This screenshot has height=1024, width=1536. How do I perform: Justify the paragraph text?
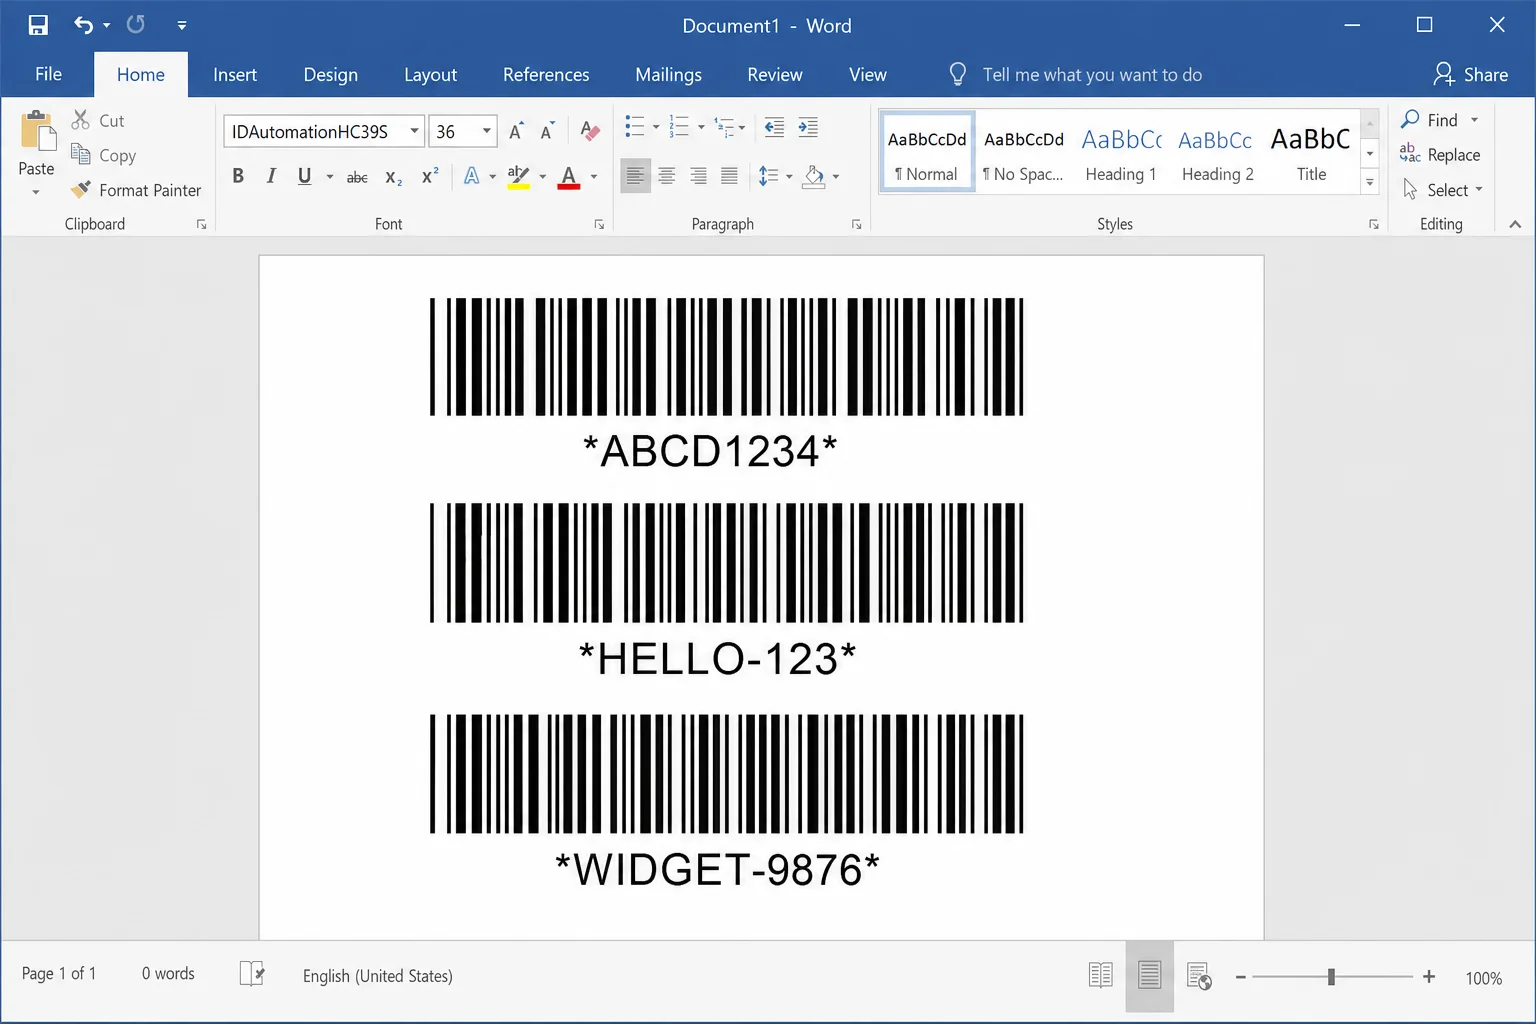point(729,176)
